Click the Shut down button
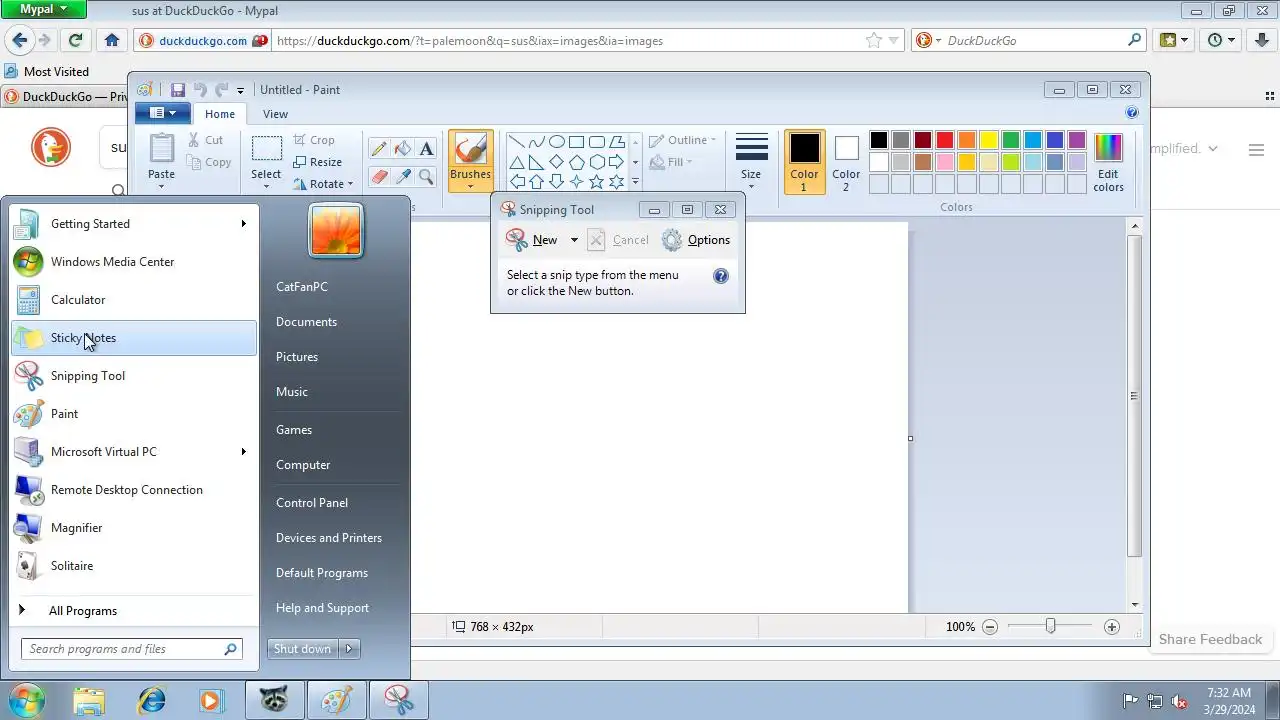This screenshot has height=720, width=1280. tap(304, 649)
